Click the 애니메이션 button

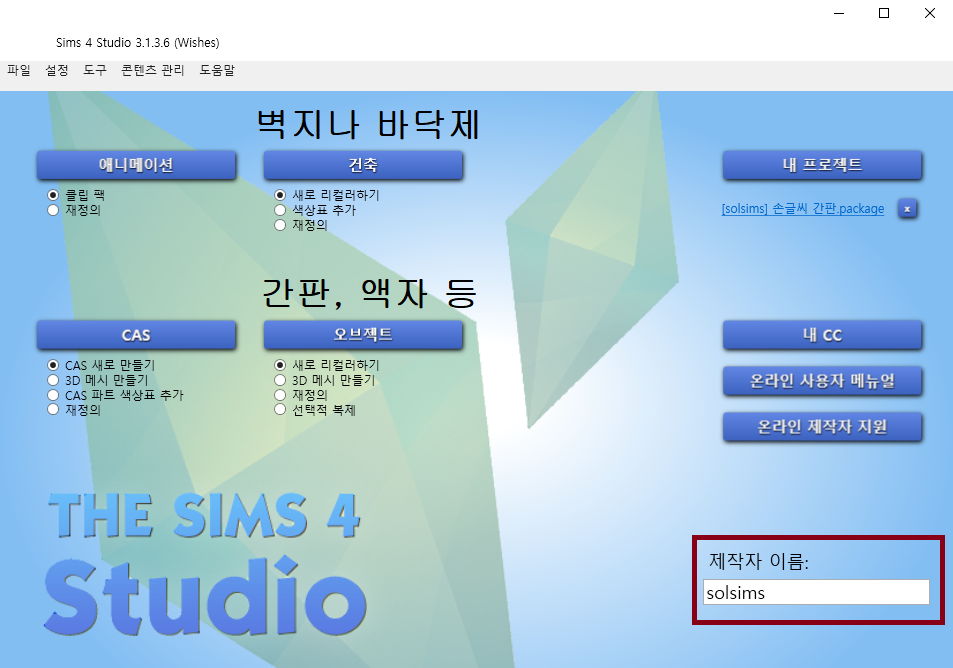pyautogui.click(x=136, y=165)
